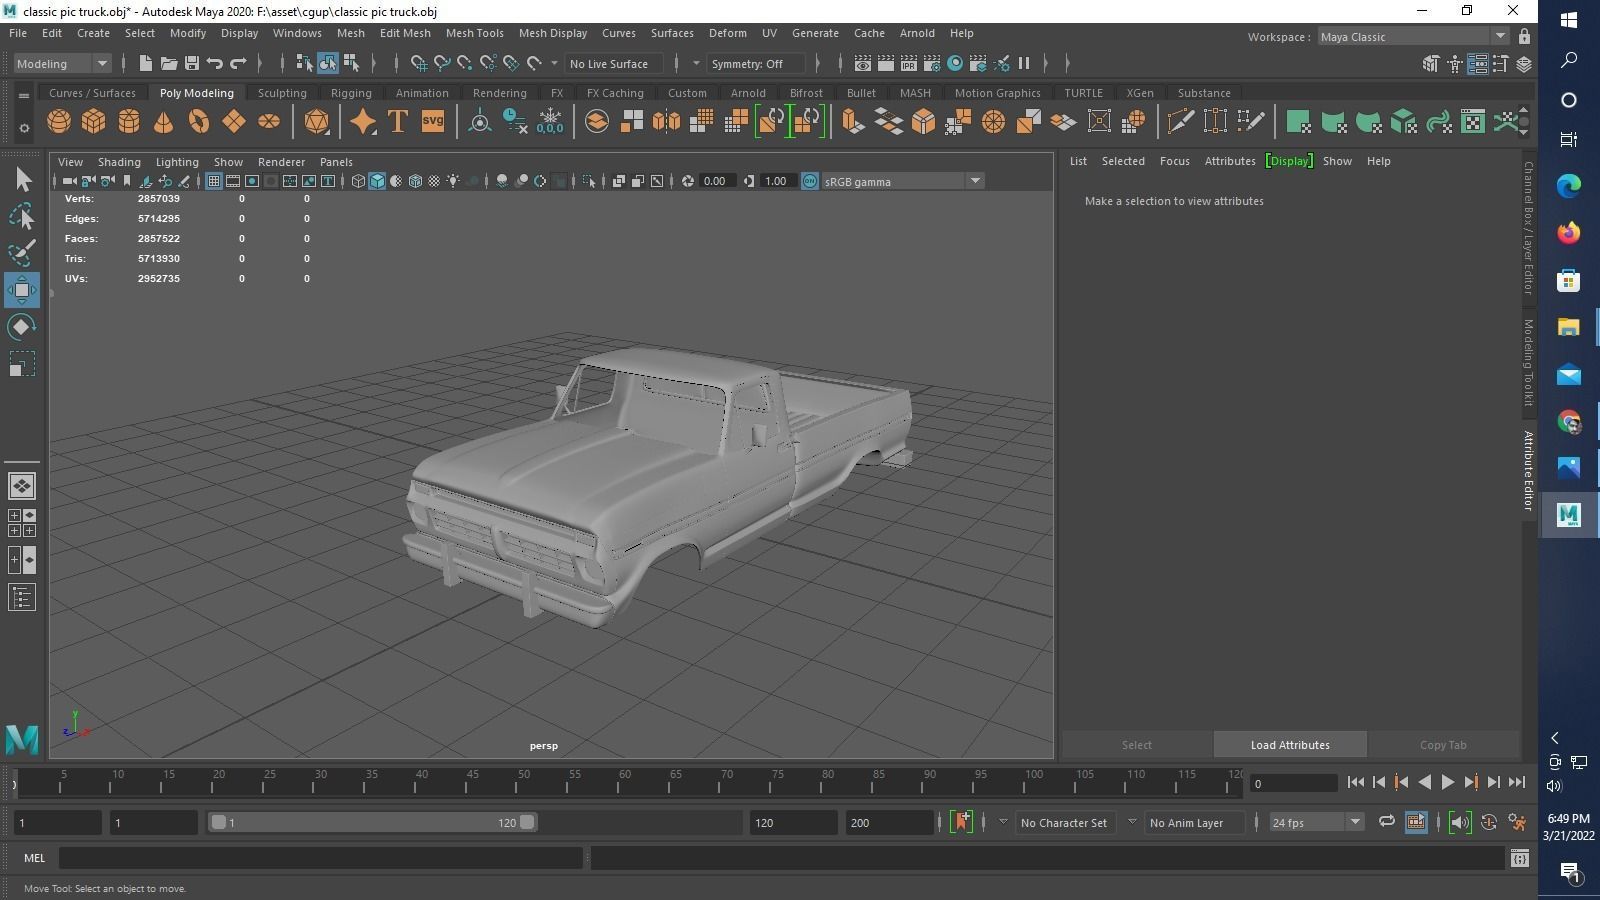Click the time range slider bar
Viewport: 1600px width, 900px height.
[x=371, y=823]
